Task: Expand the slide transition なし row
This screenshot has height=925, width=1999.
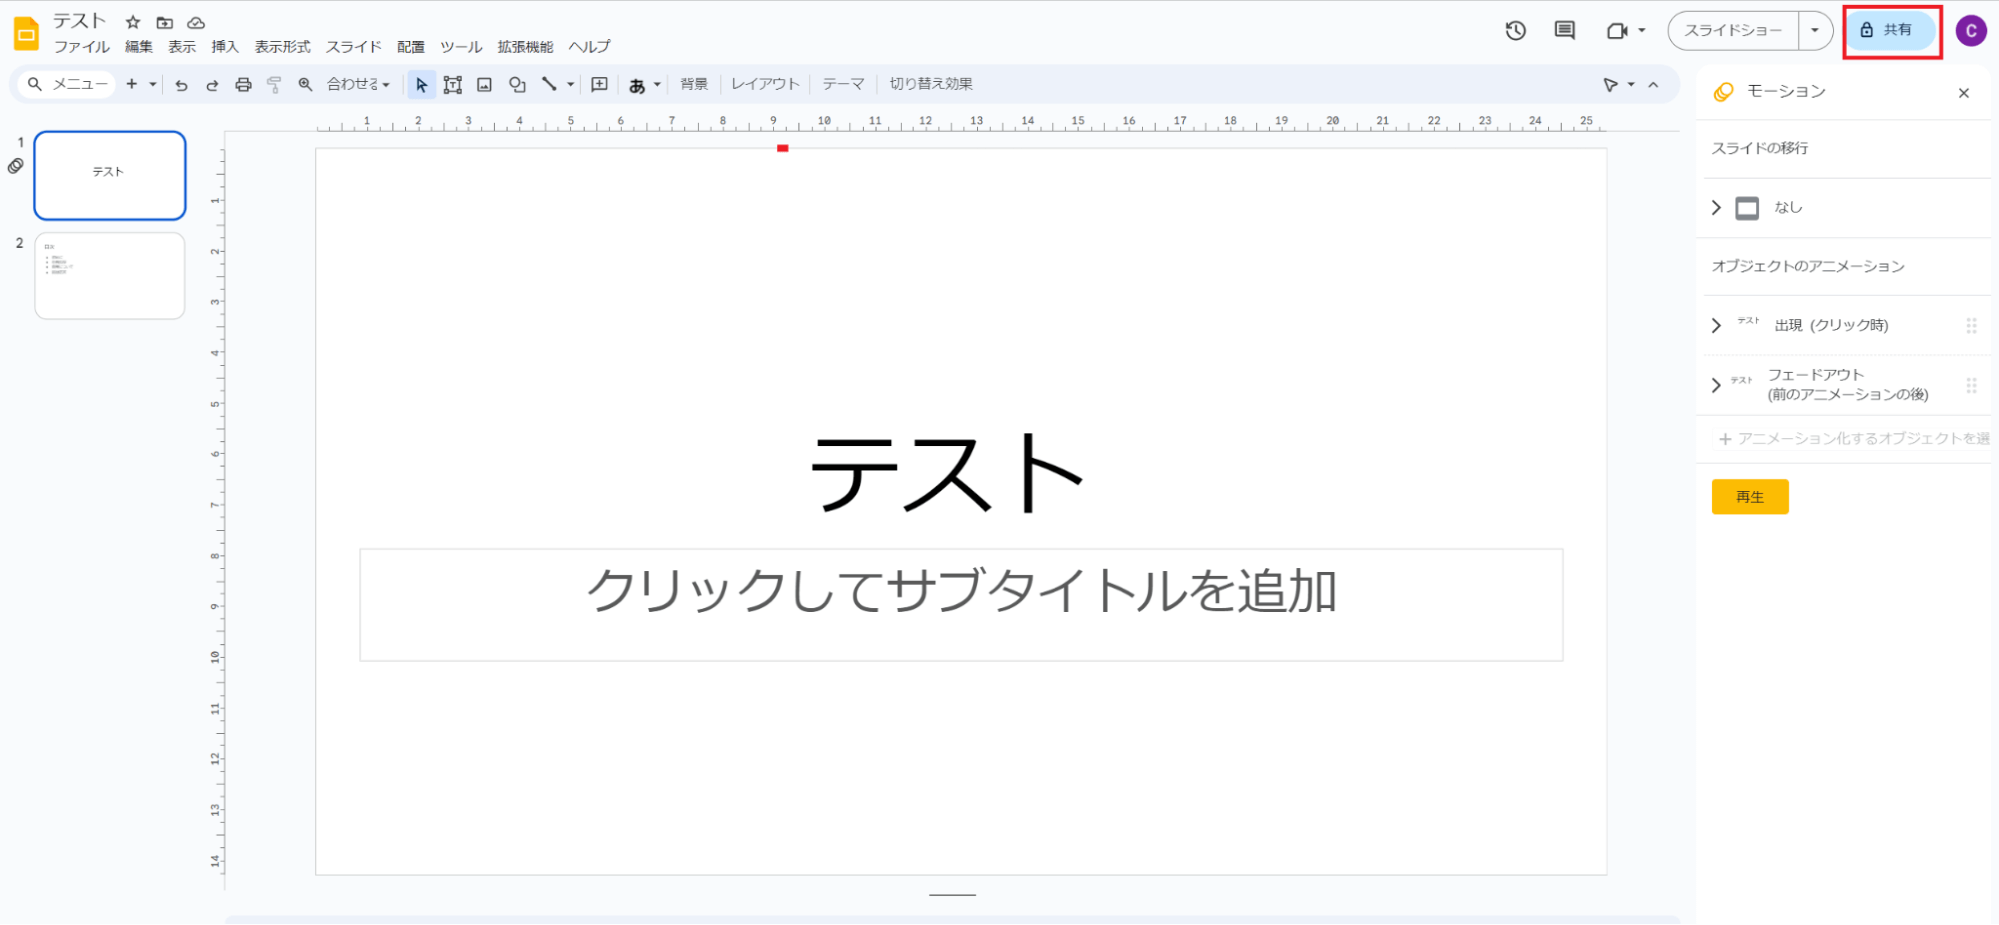Action: (x=1716, y=208)
